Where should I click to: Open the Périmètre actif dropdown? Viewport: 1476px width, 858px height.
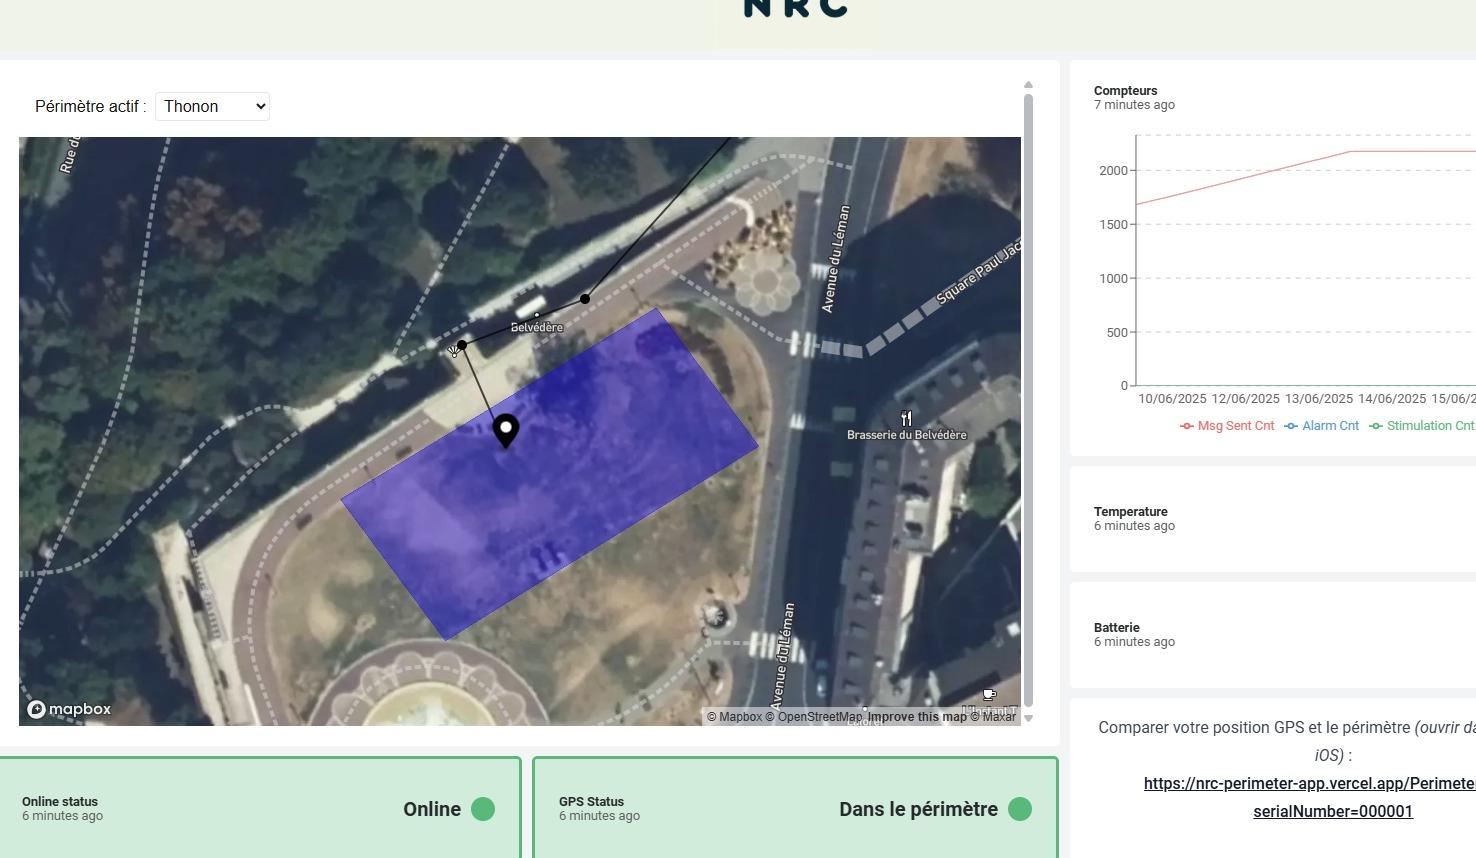(212, 106)
